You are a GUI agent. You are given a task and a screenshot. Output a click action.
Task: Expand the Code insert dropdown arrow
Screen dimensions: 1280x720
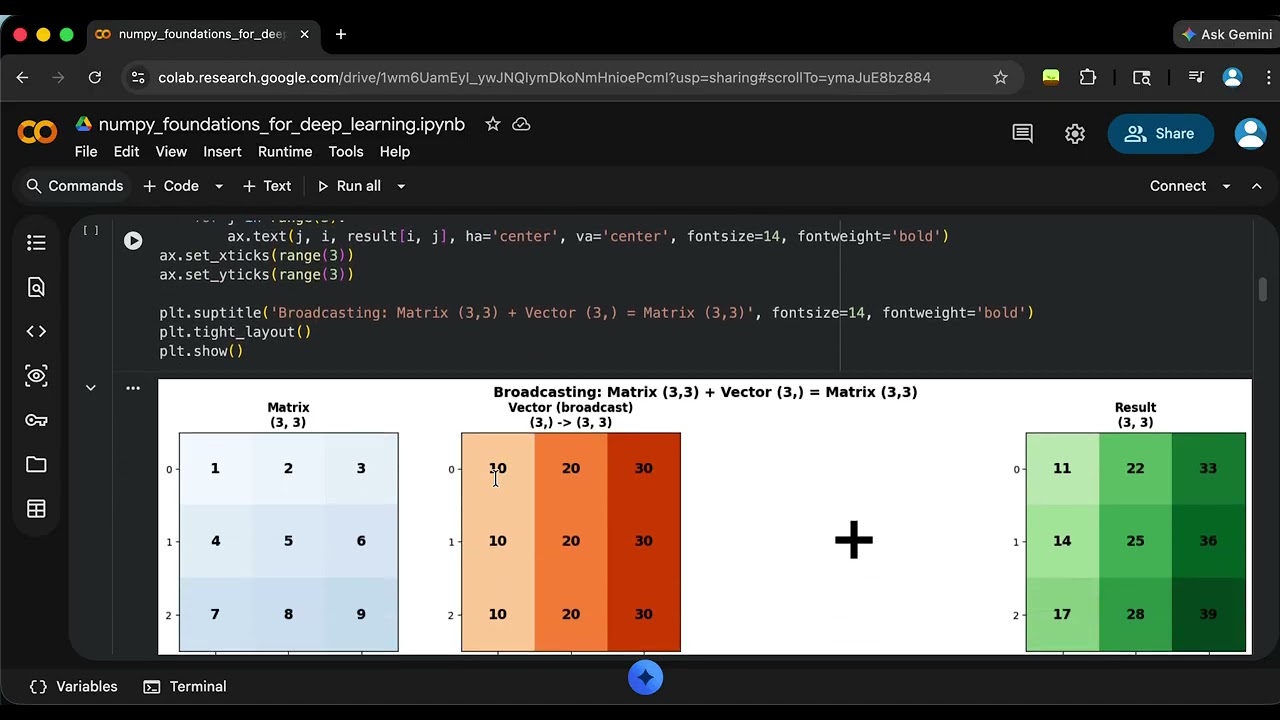tap(219, 186)
